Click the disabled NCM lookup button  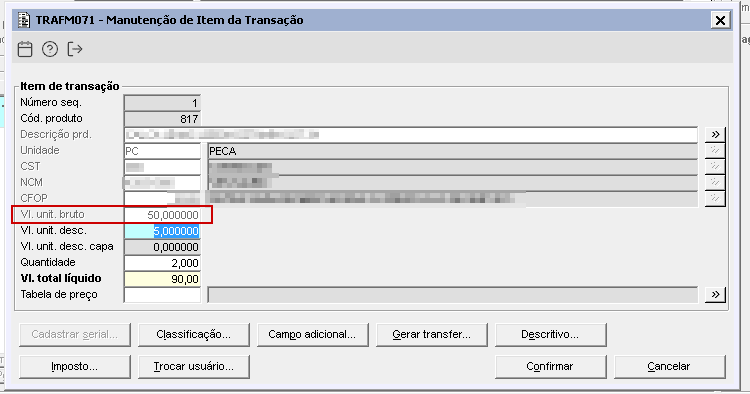point(715,183)
